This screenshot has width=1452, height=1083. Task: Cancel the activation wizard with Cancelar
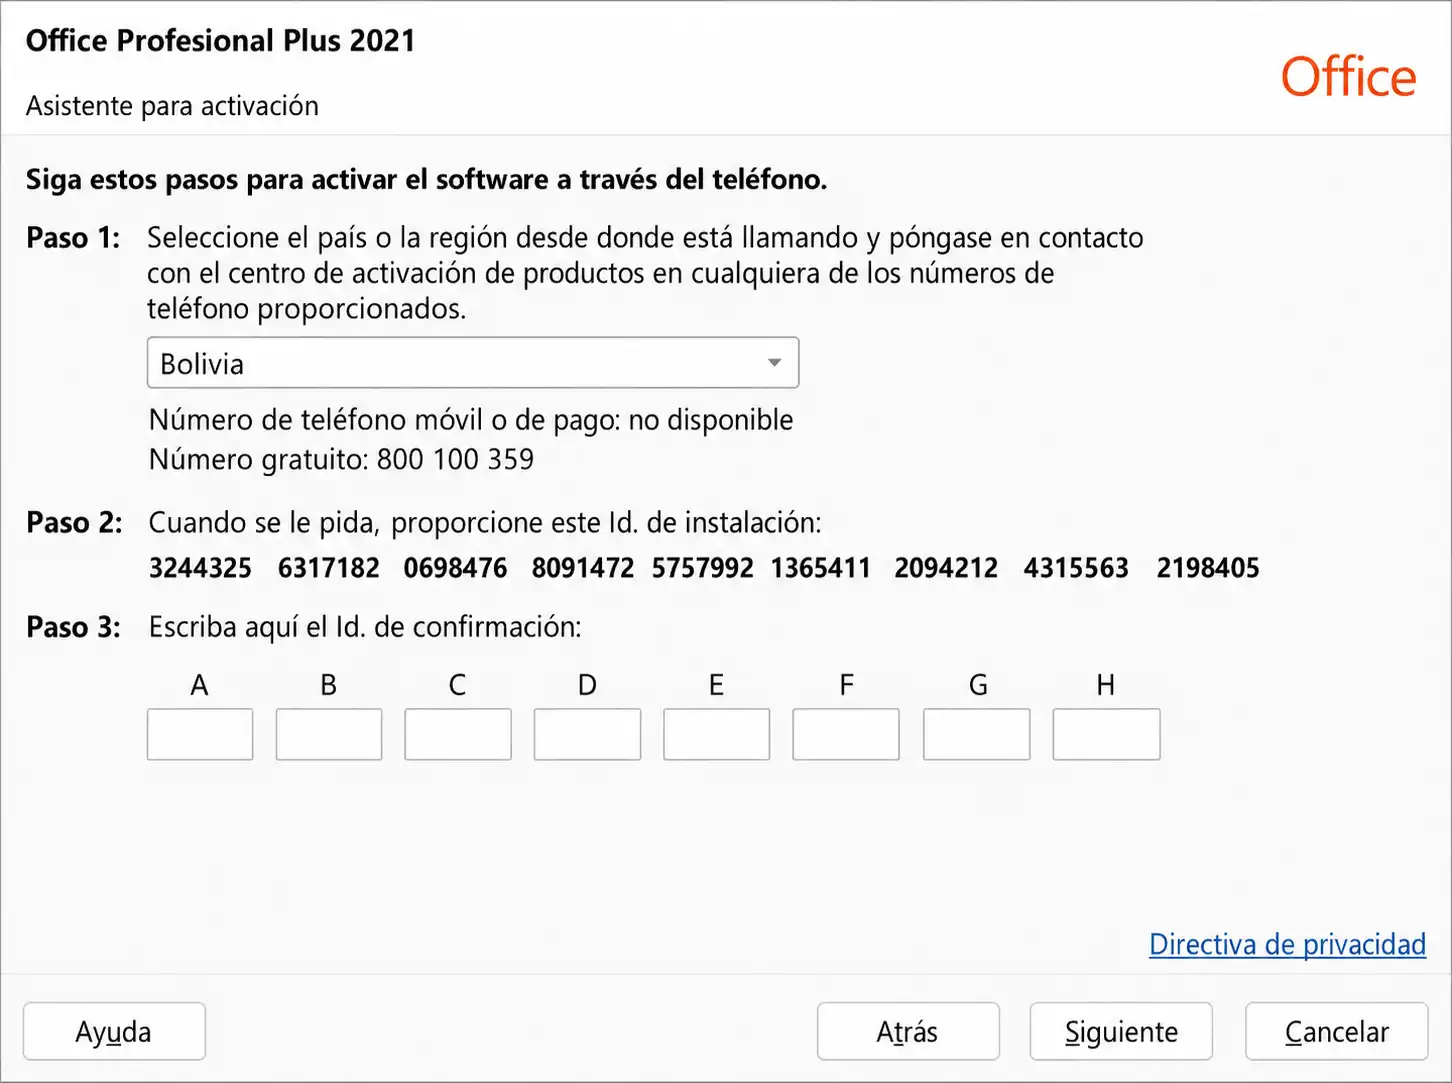point(1336,1031)
